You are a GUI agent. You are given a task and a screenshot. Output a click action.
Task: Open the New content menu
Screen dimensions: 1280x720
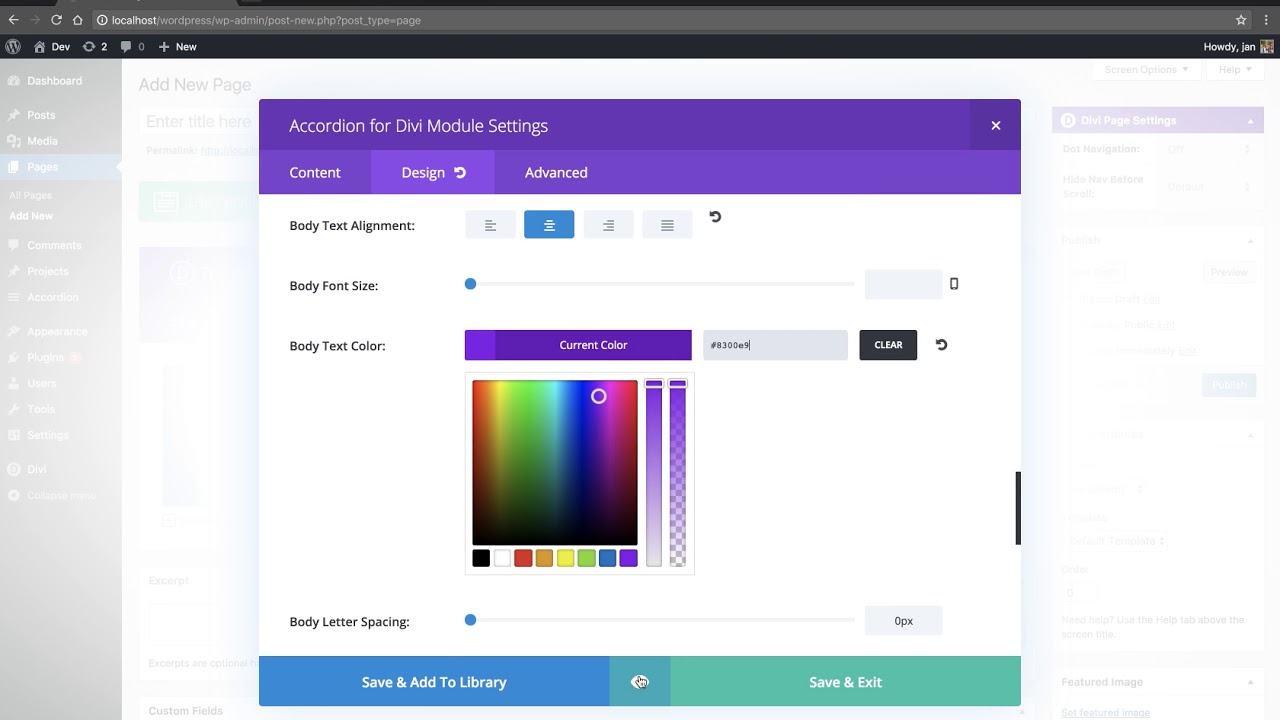pos(177,47)
